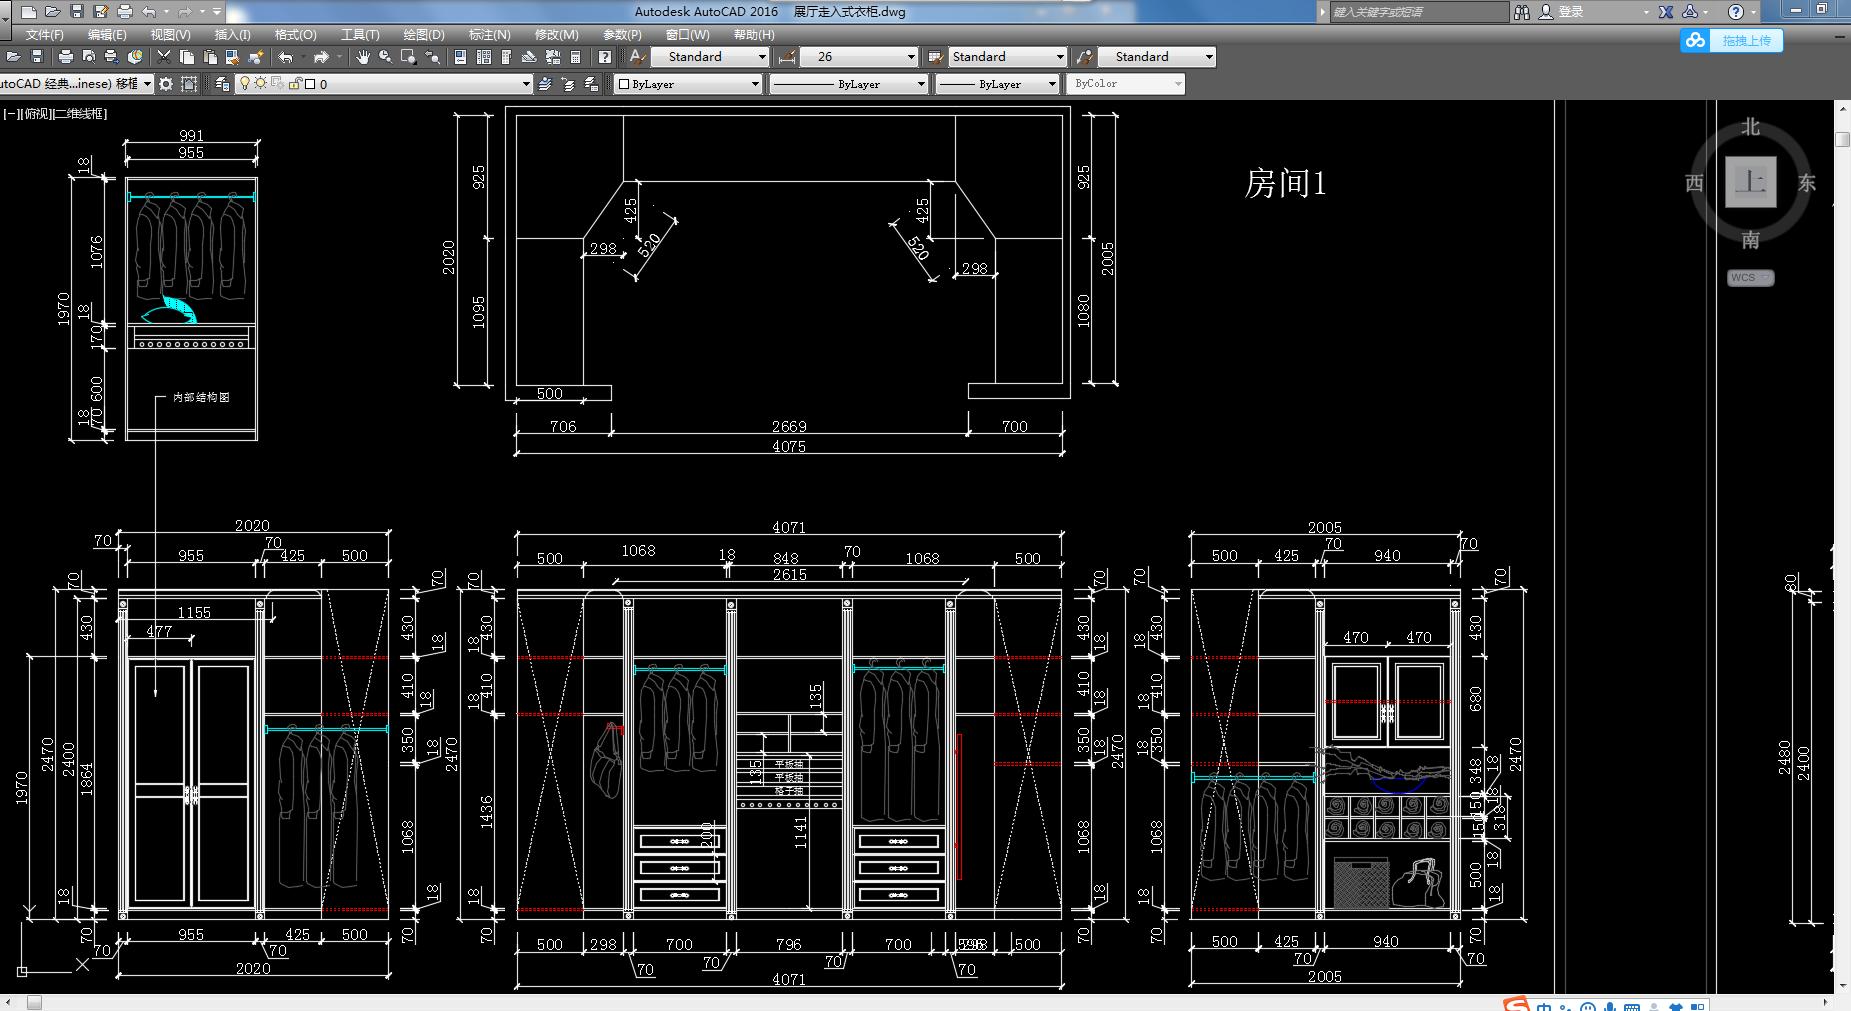Click the Pan hand tool icon

pos(362,57)
